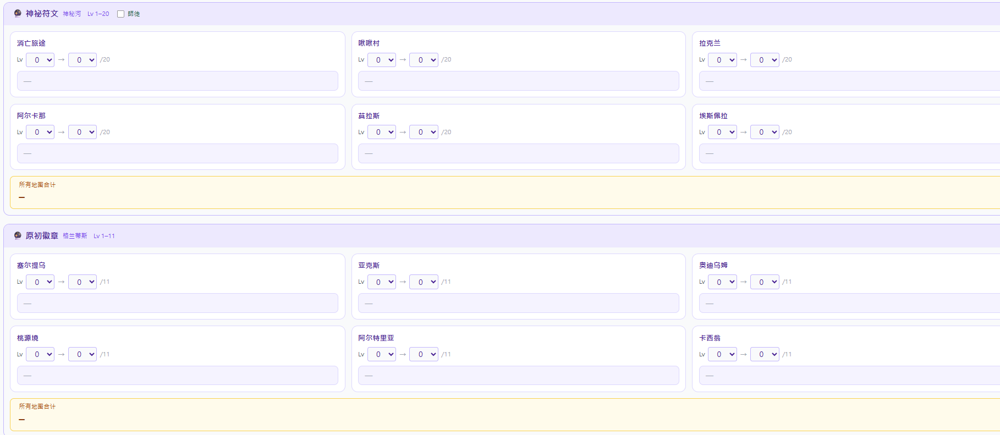The height and width of the screenshot is (435, 1000).
Task: Click the result box under 阿尔特里亚
Action: coord(518,376)
